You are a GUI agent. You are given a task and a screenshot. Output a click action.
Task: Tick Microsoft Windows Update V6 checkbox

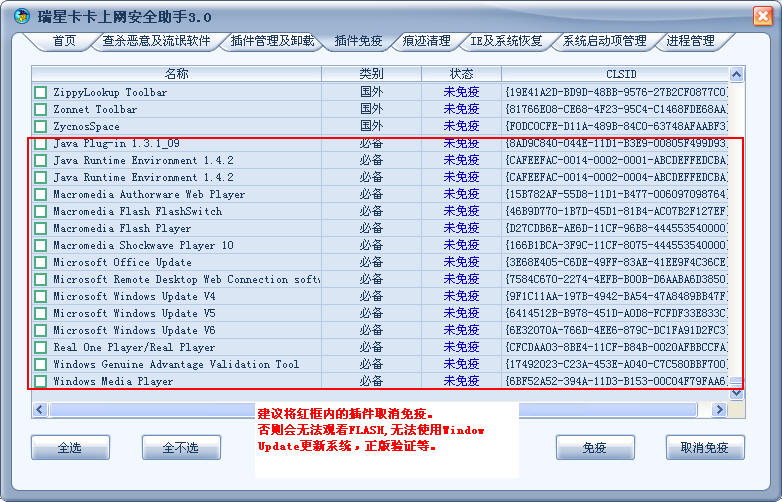coord(40,330)
